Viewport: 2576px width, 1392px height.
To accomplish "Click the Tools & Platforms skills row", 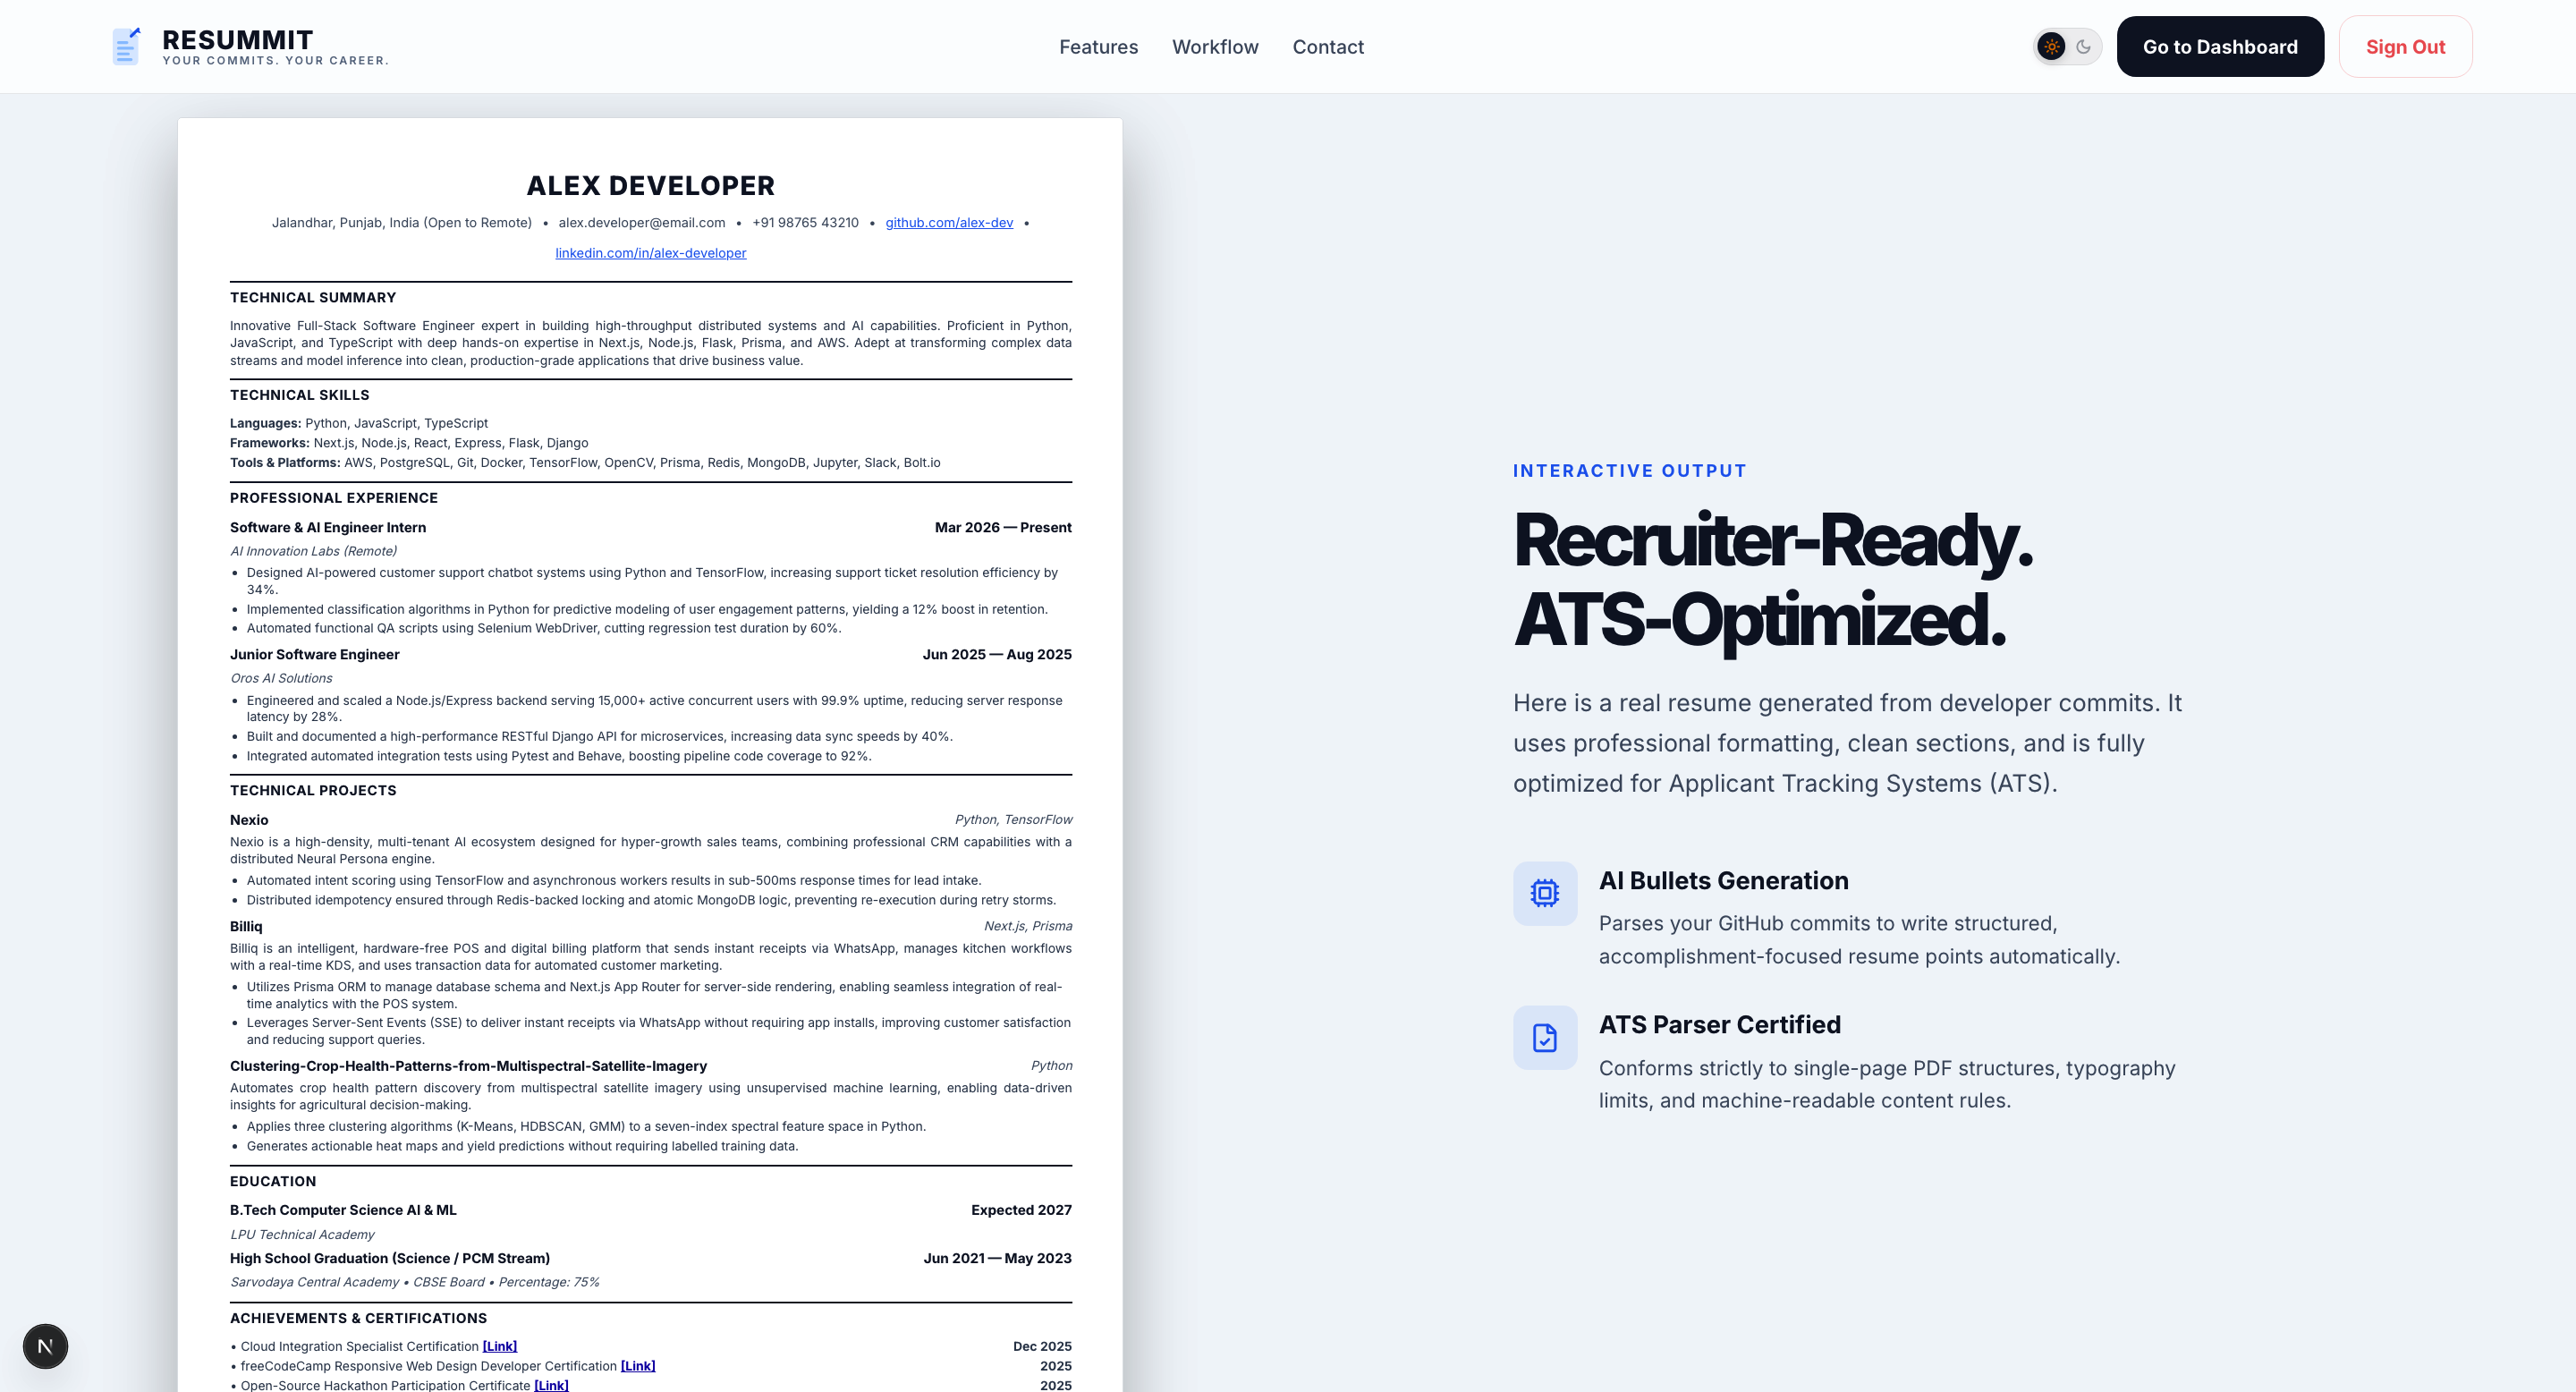I will (x=585, y=462).
